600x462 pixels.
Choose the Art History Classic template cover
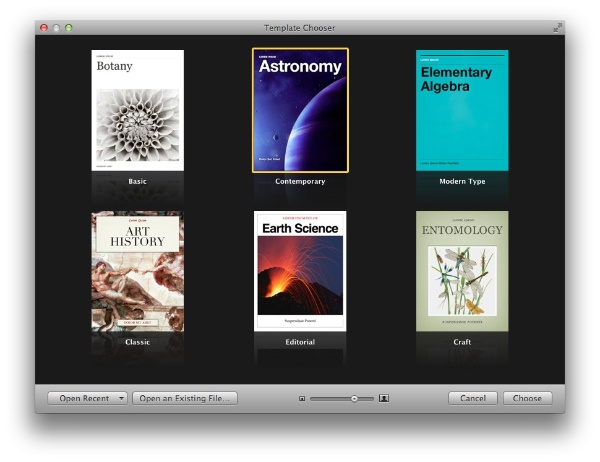[137, 271]
